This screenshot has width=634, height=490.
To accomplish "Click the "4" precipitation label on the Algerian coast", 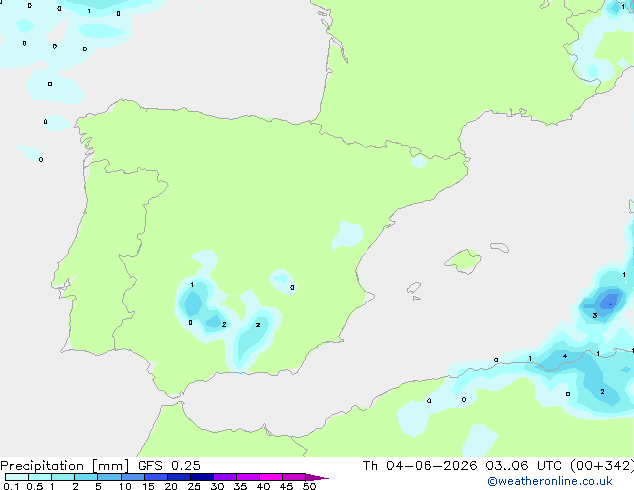I will click(x=565, y=356).
